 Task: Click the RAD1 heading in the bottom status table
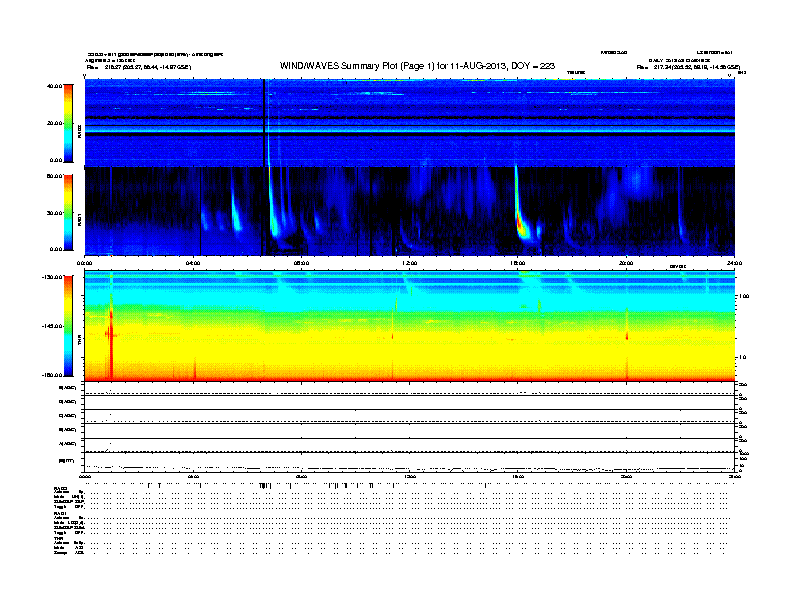(x=60, y=514)
